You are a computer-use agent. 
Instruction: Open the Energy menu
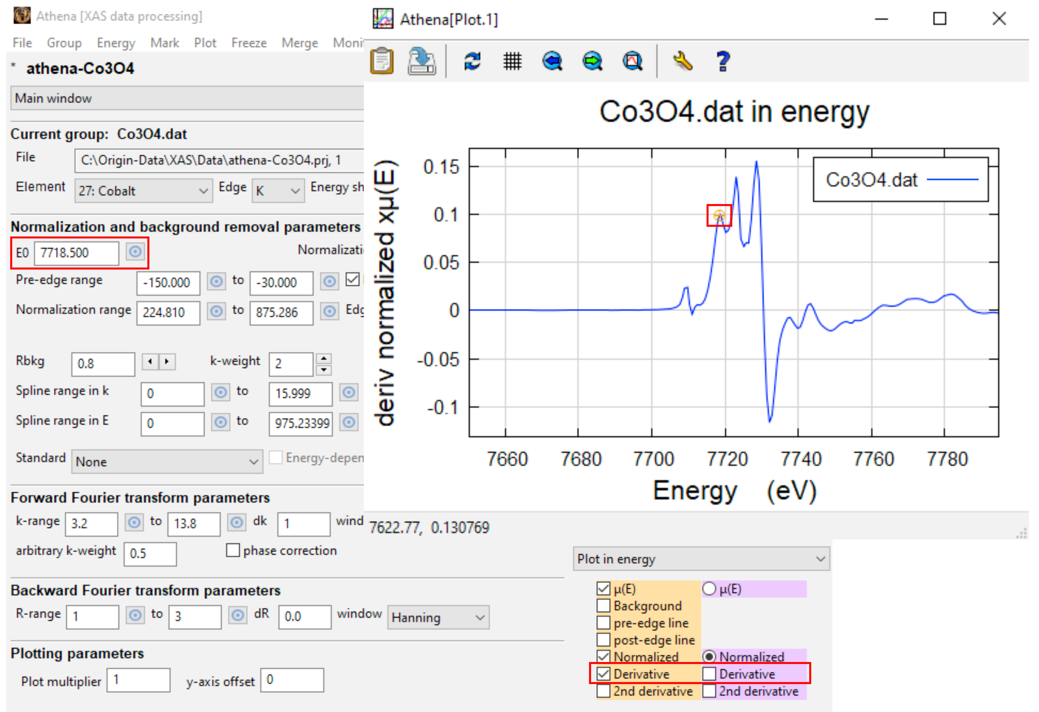point(116,42)
